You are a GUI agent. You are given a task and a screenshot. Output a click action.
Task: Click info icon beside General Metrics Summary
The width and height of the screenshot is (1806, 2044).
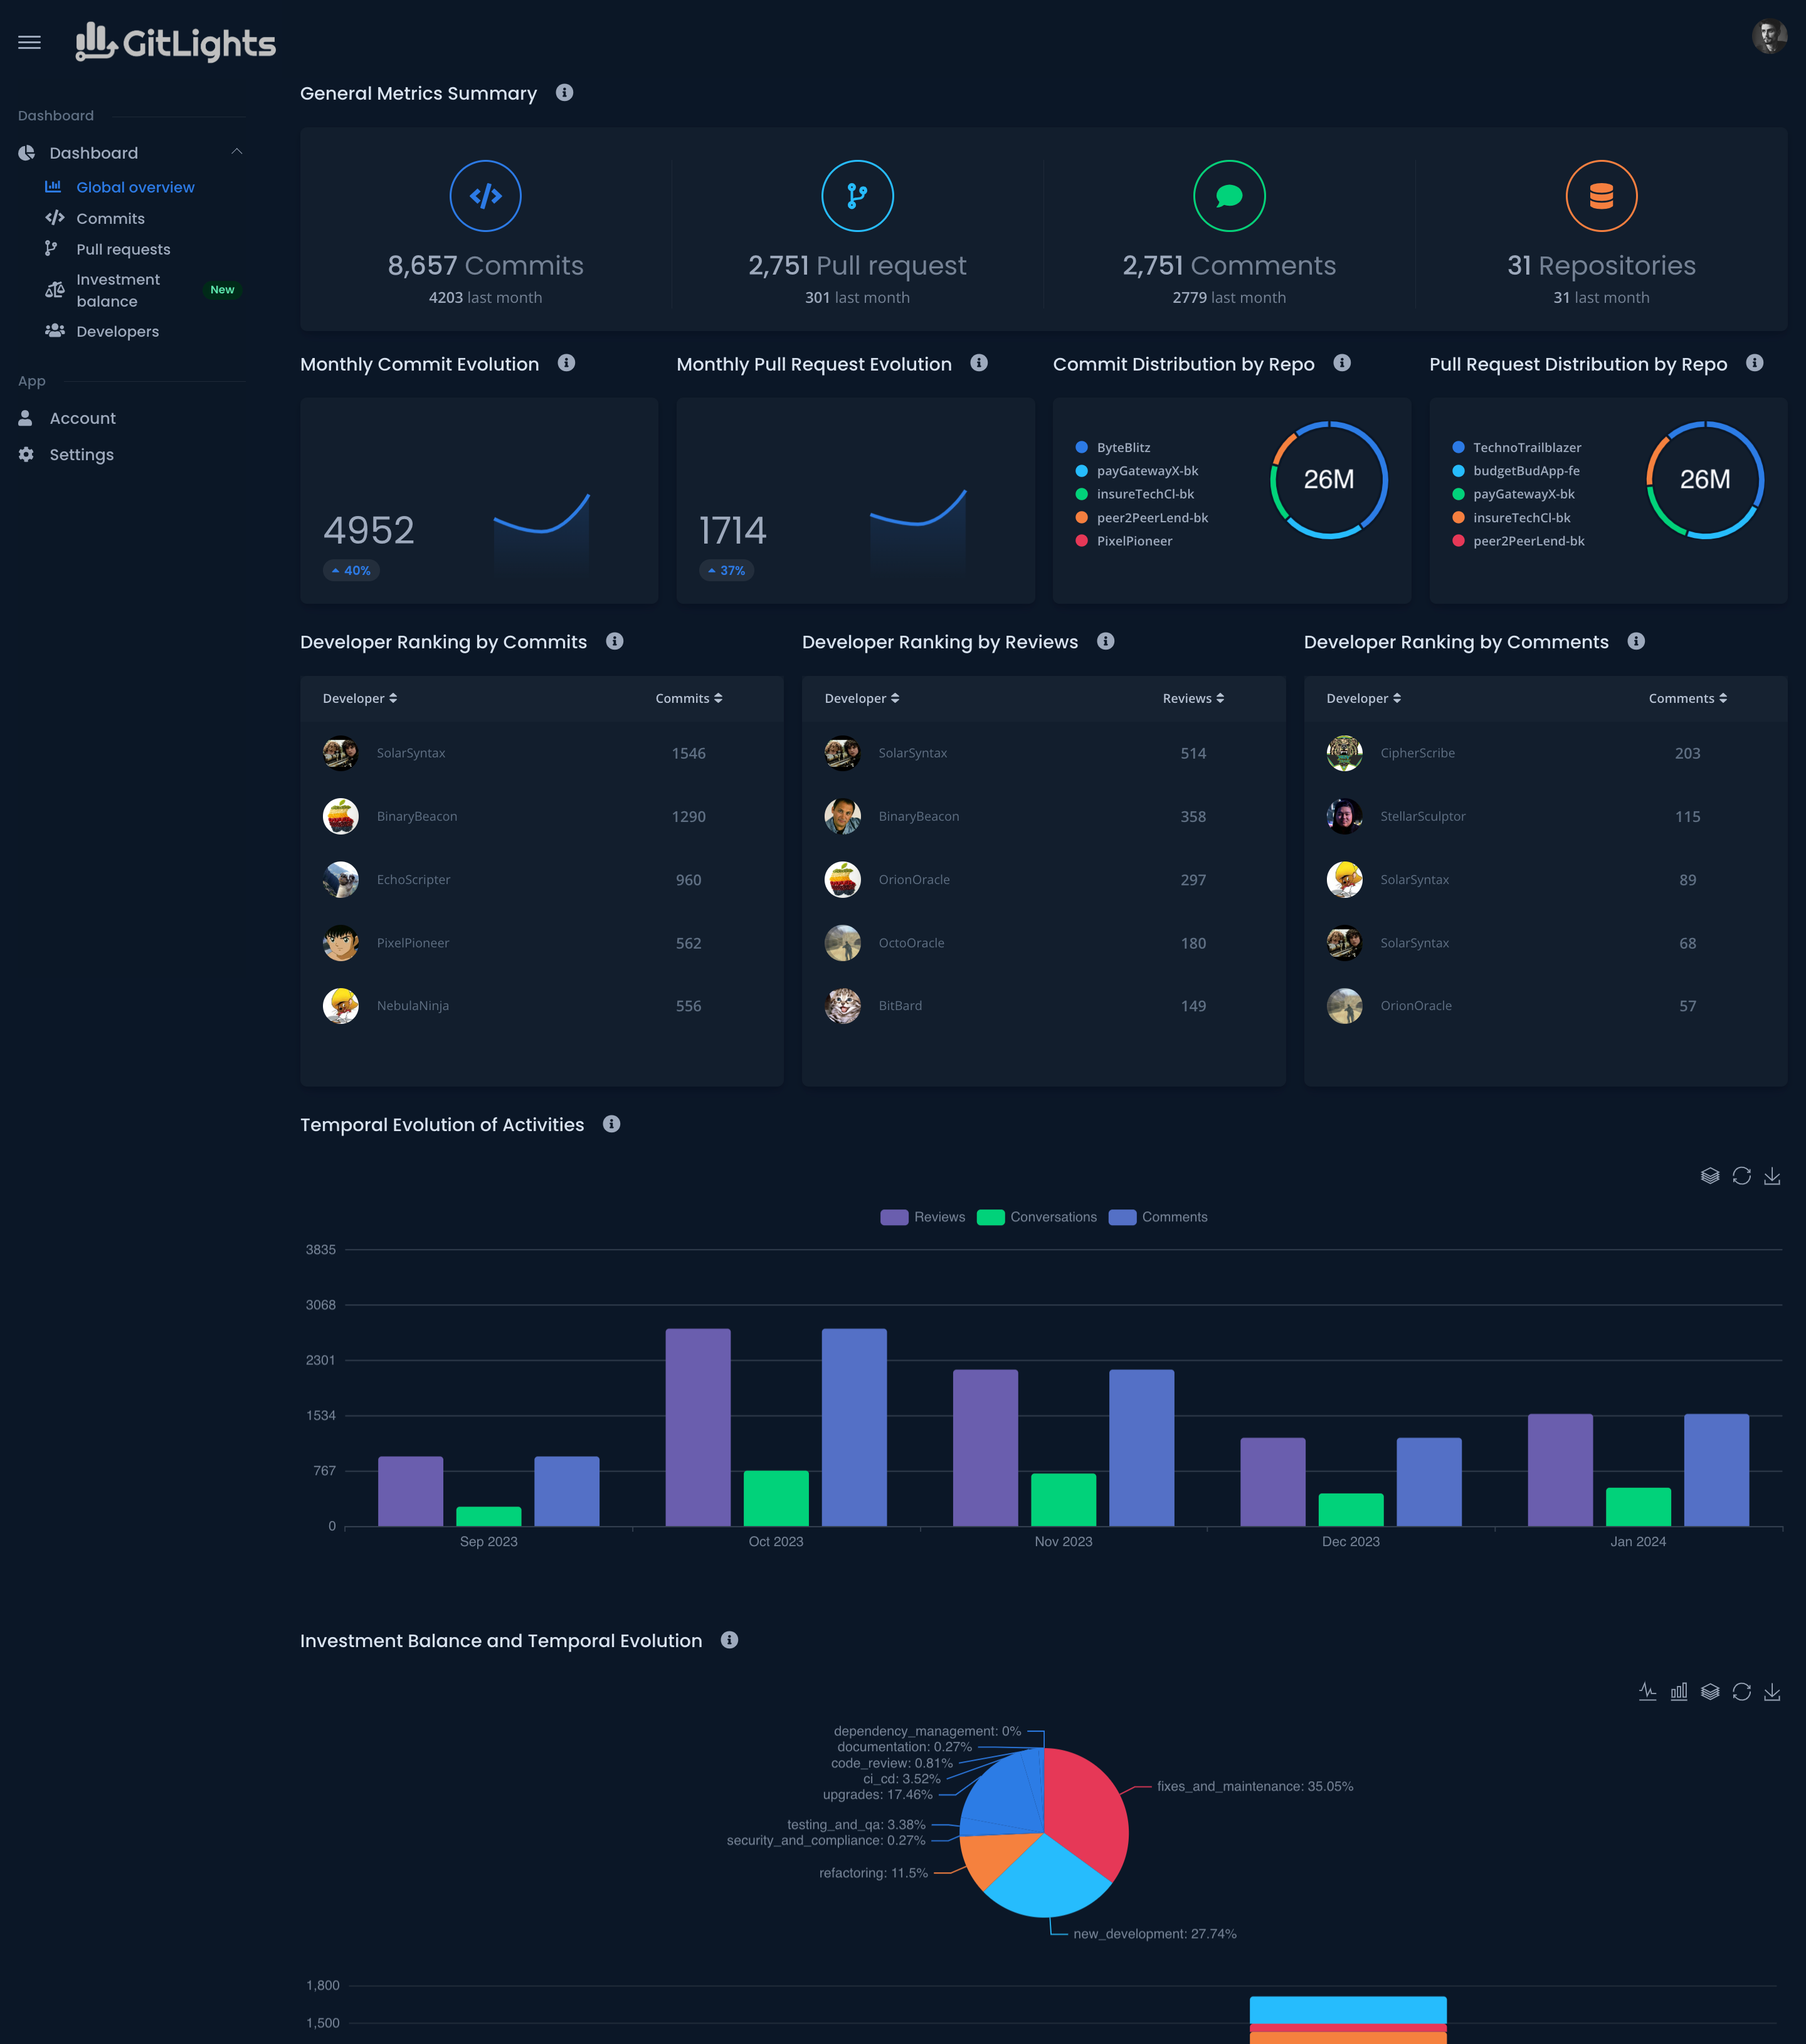click(x=564, y=93)
